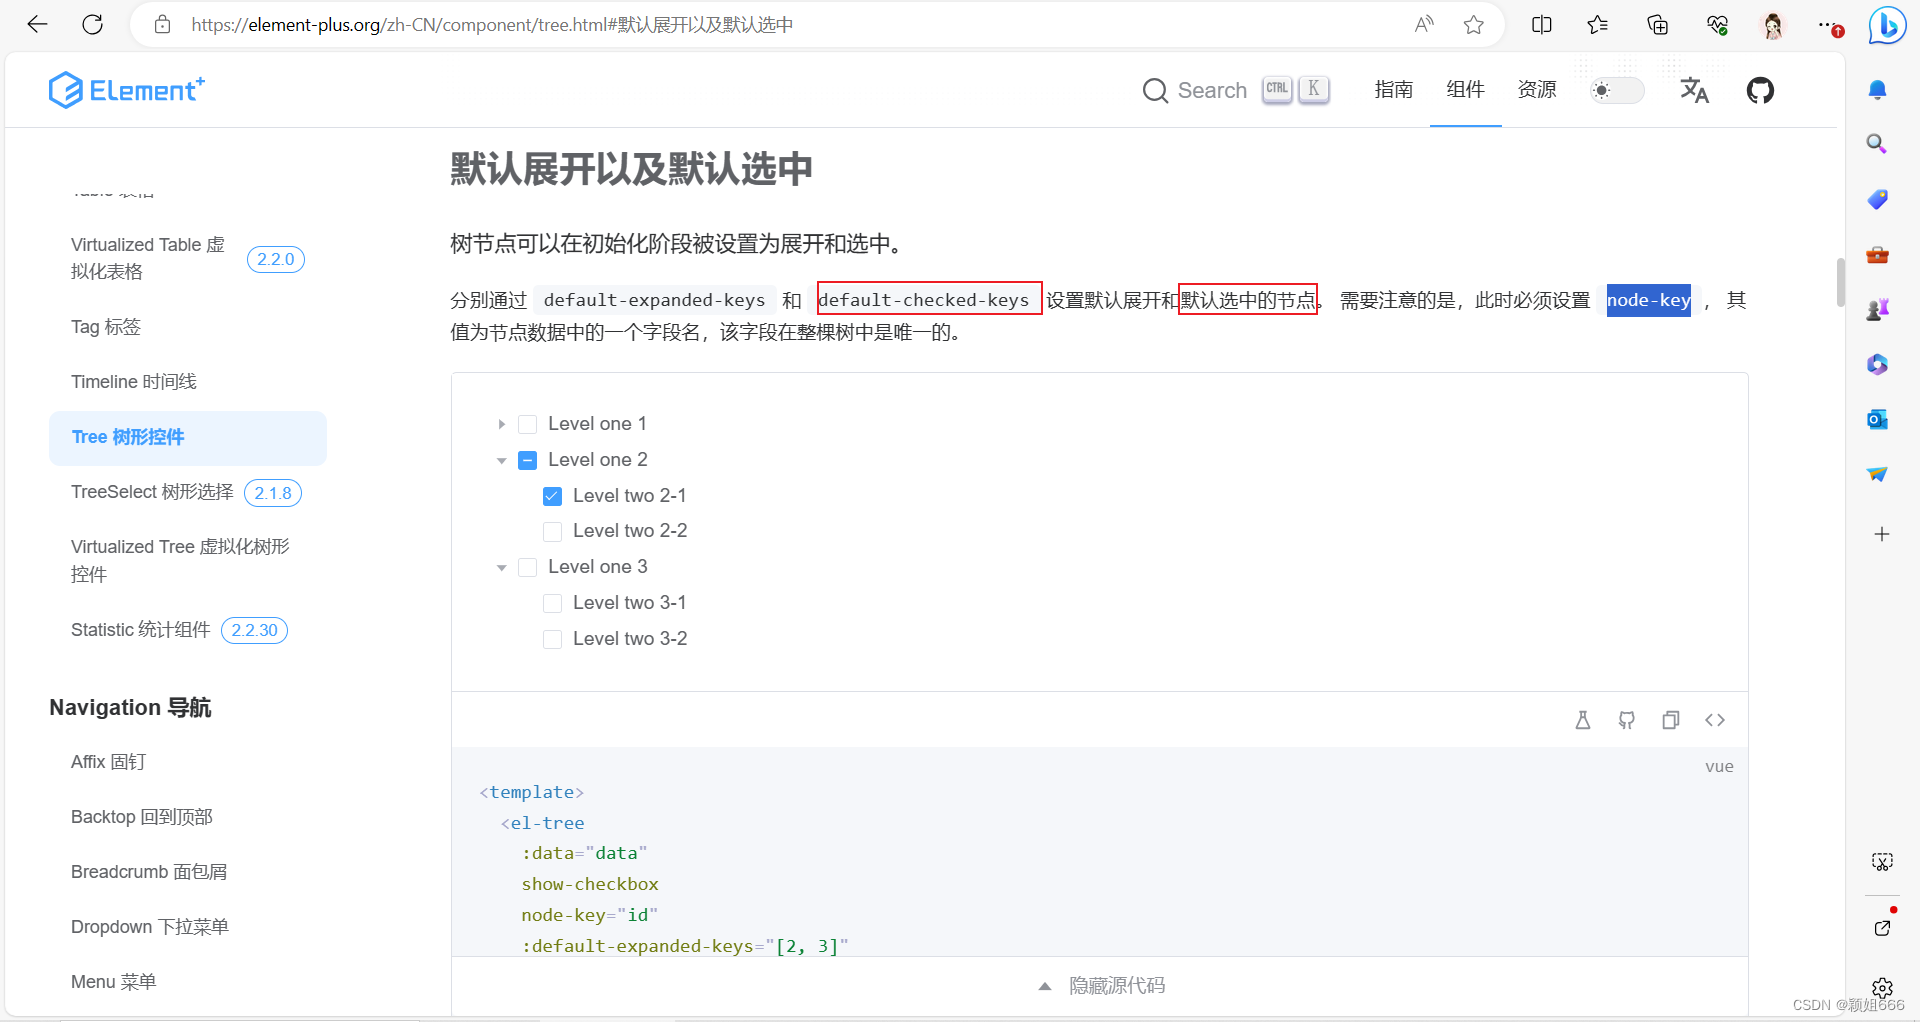This screenshot has height=1022, width=1920.
Task: Open the language switch icon
Action: 1695,90
